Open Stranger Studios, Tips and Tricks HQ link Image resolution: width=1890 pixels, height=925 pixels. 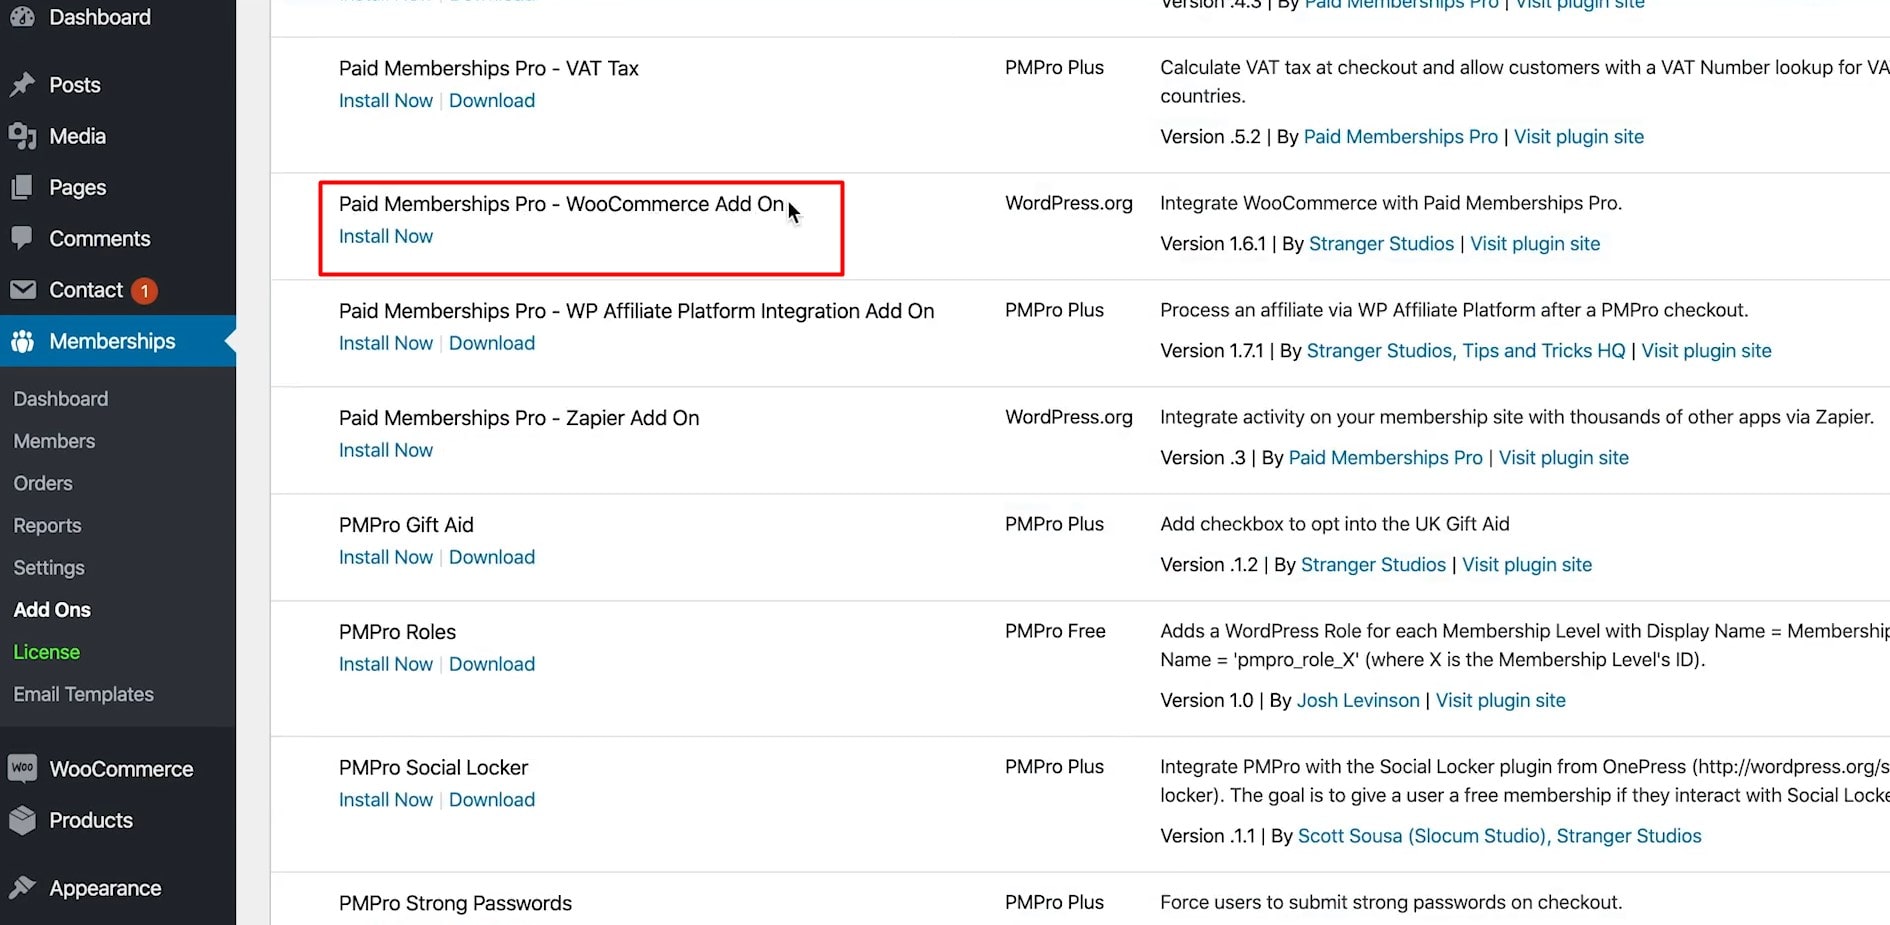pyautogui.click(x=1466, y=351)
